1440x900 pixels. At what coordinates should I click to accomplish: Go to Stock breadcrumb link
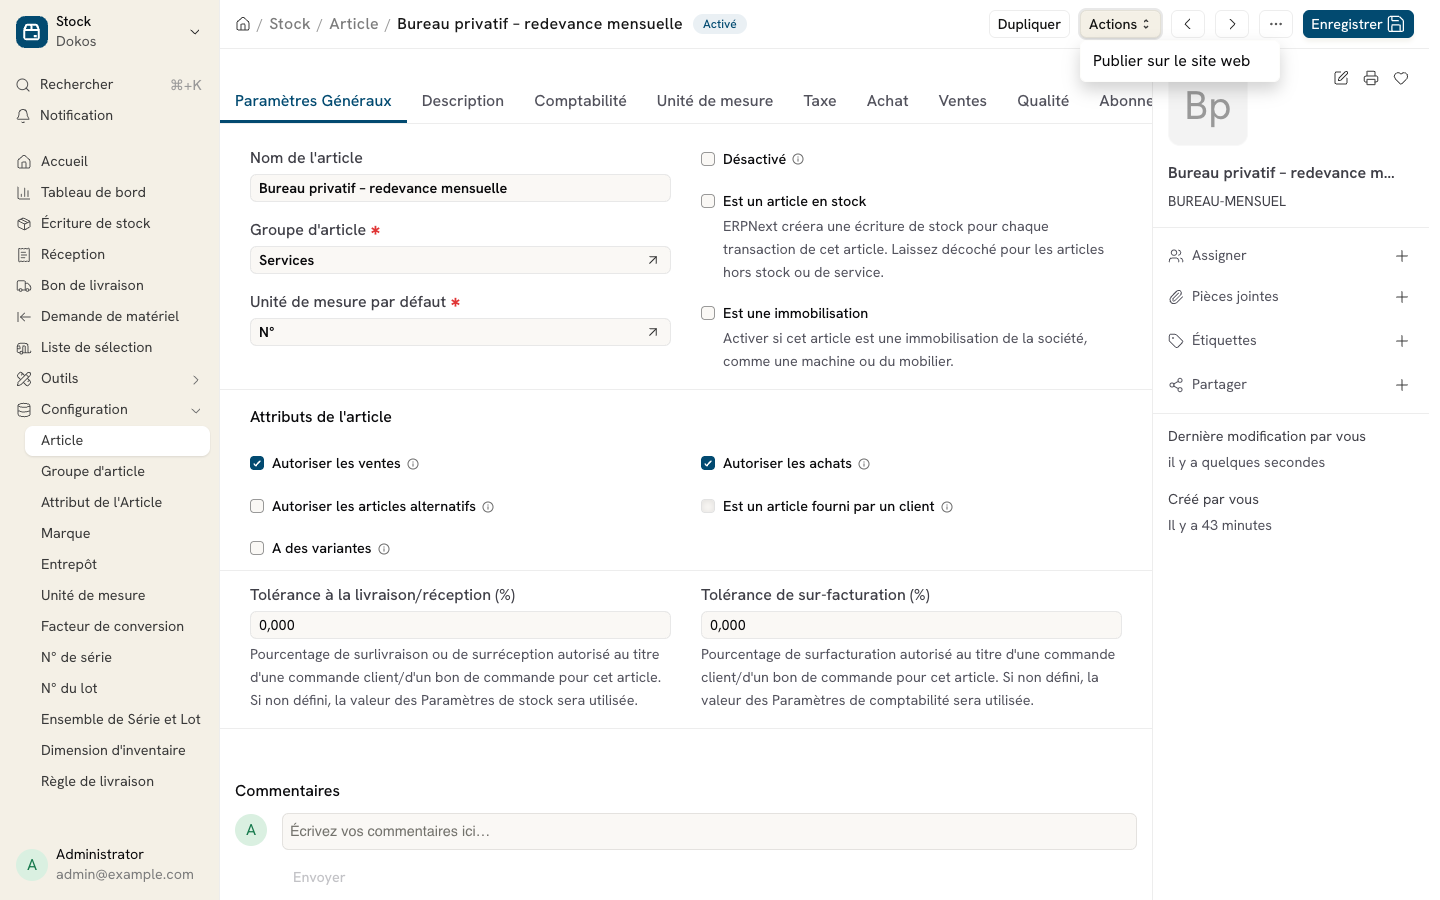point(290,24)
